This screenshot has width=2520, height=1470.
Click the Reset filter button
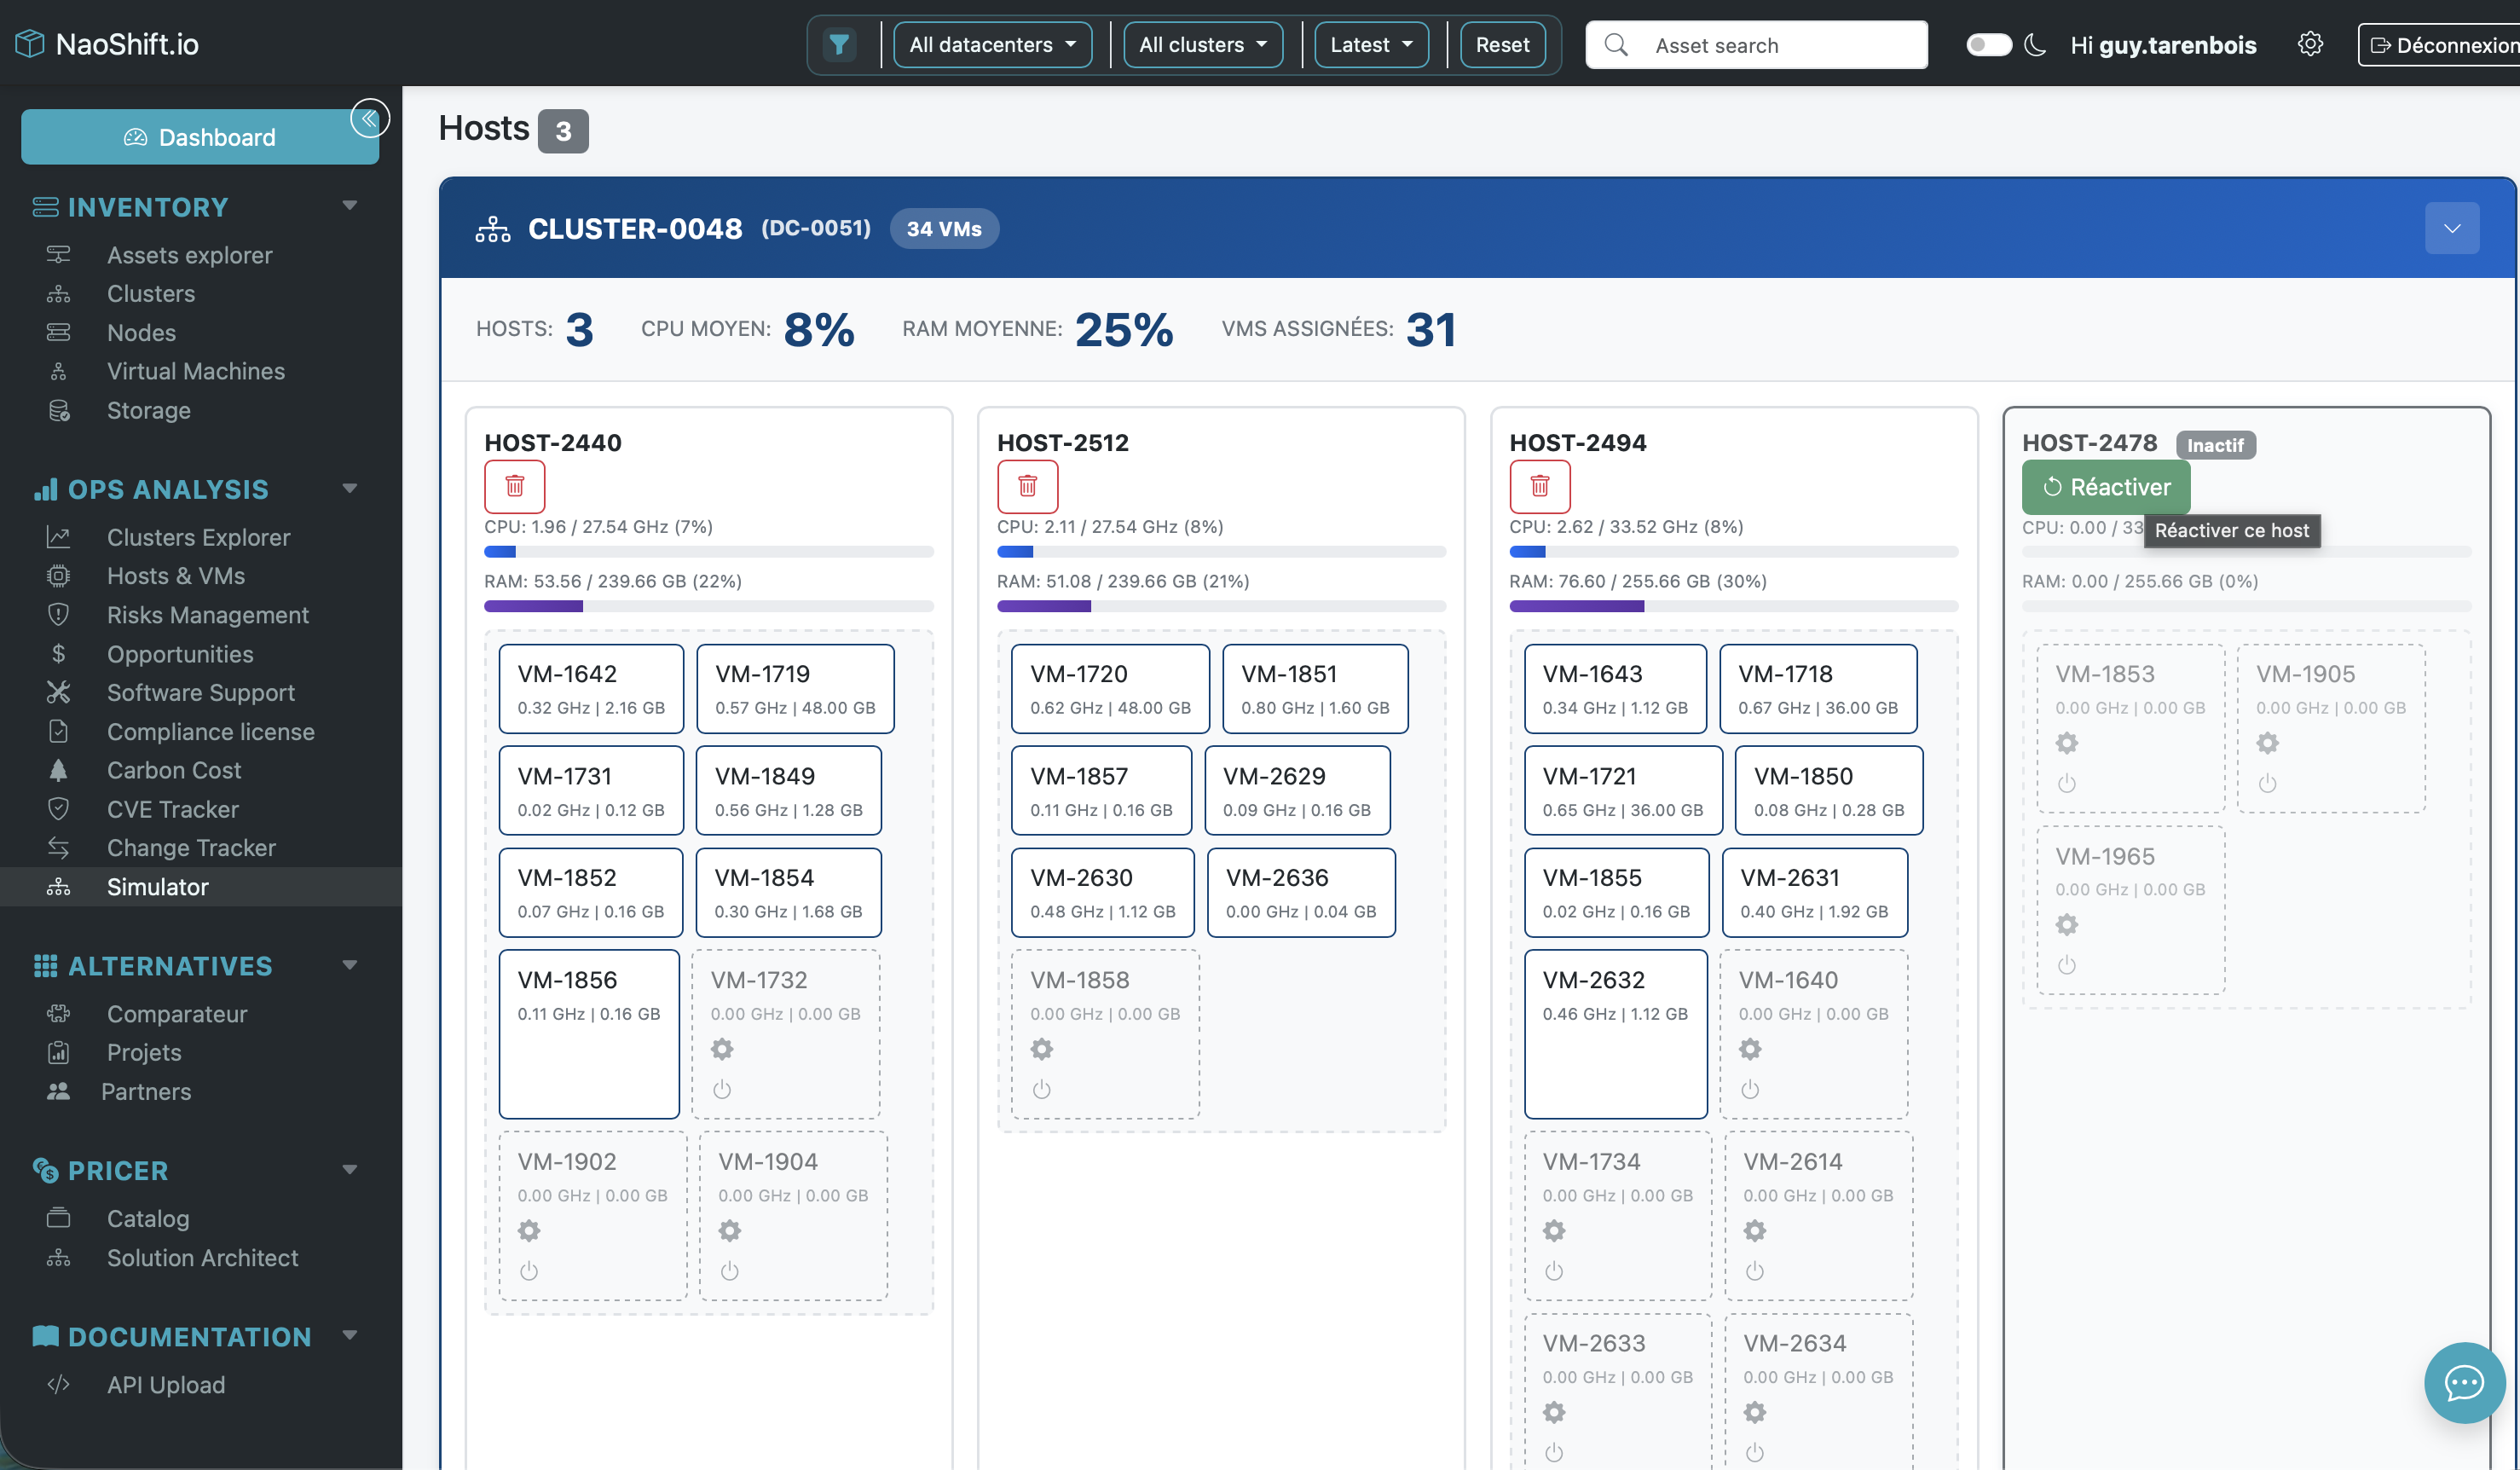1501,45
